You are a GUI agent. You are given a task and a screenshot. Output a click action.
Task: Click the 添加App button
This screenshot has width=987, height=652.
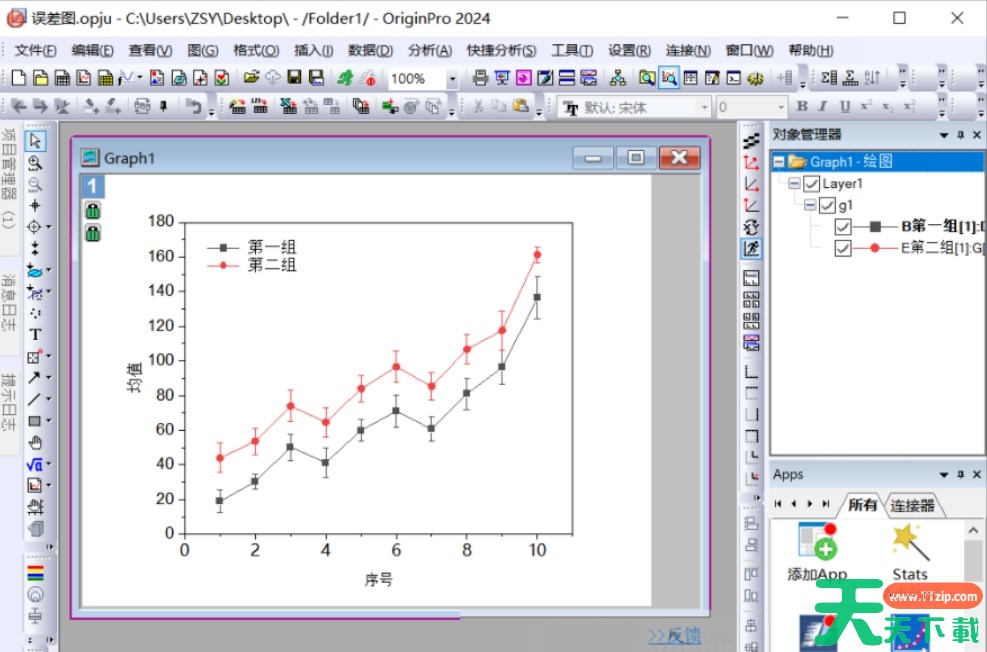tap(817, 552)
